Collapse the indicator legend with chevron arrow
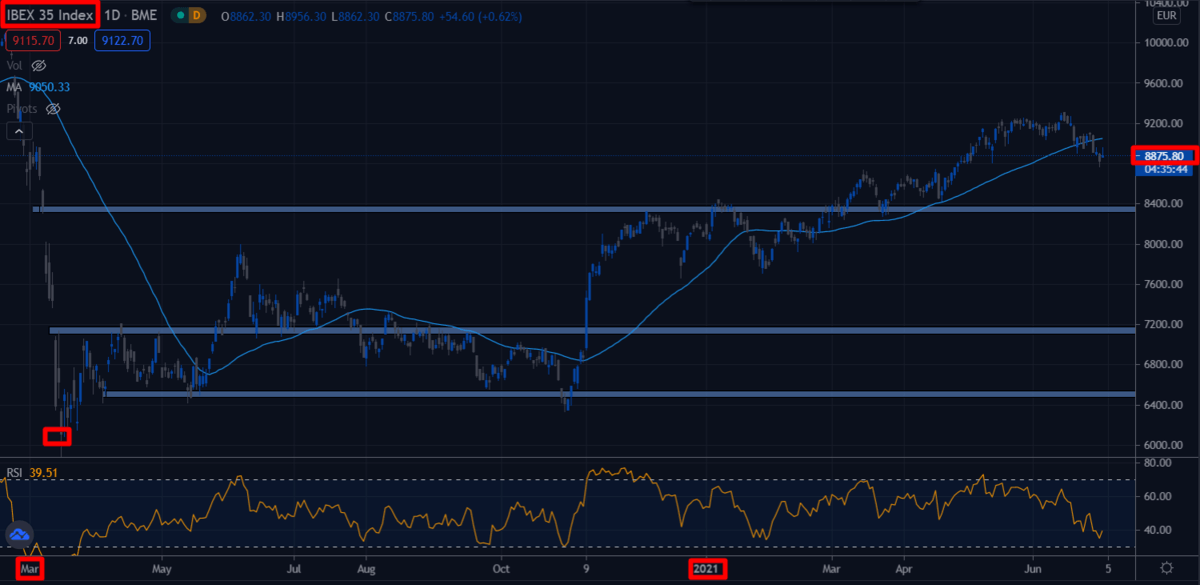 click(x=21, y=131)
